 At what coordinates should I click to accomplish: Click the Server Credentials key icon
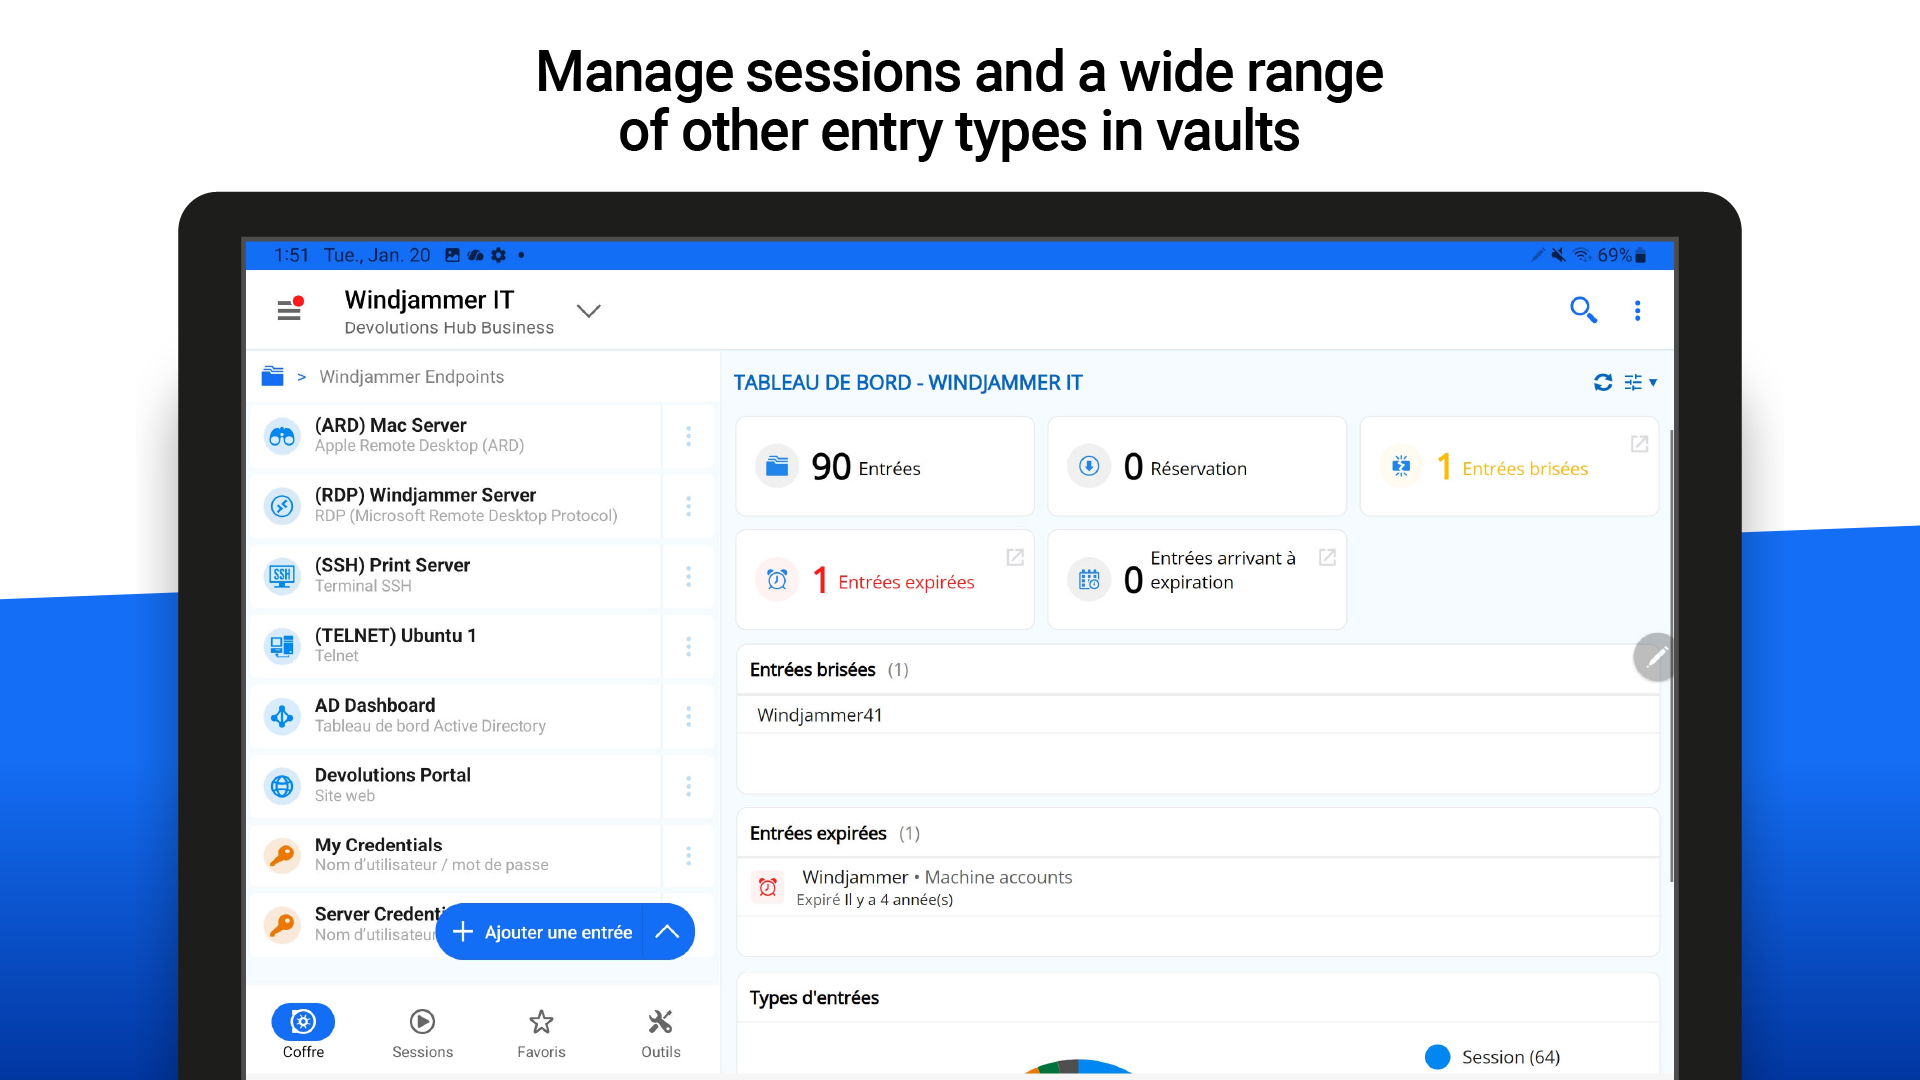(x=282, y=926)
